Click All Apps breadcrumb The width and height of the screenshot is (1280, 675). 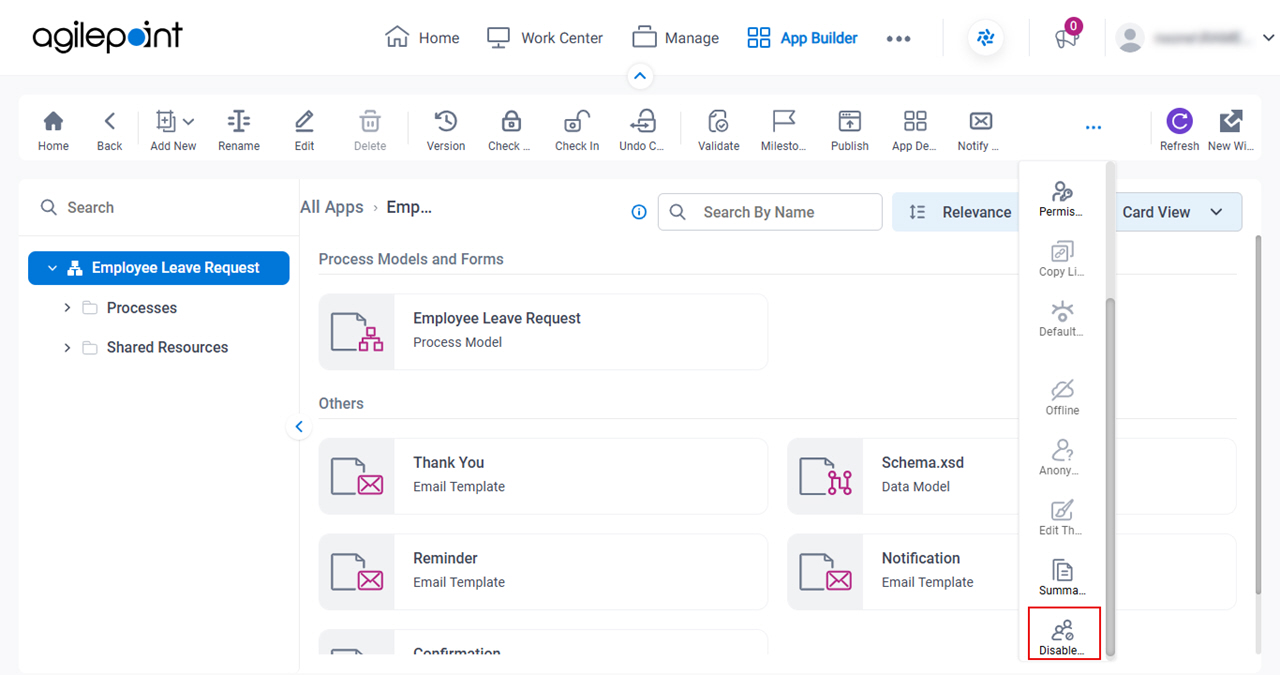click(332, 207)
